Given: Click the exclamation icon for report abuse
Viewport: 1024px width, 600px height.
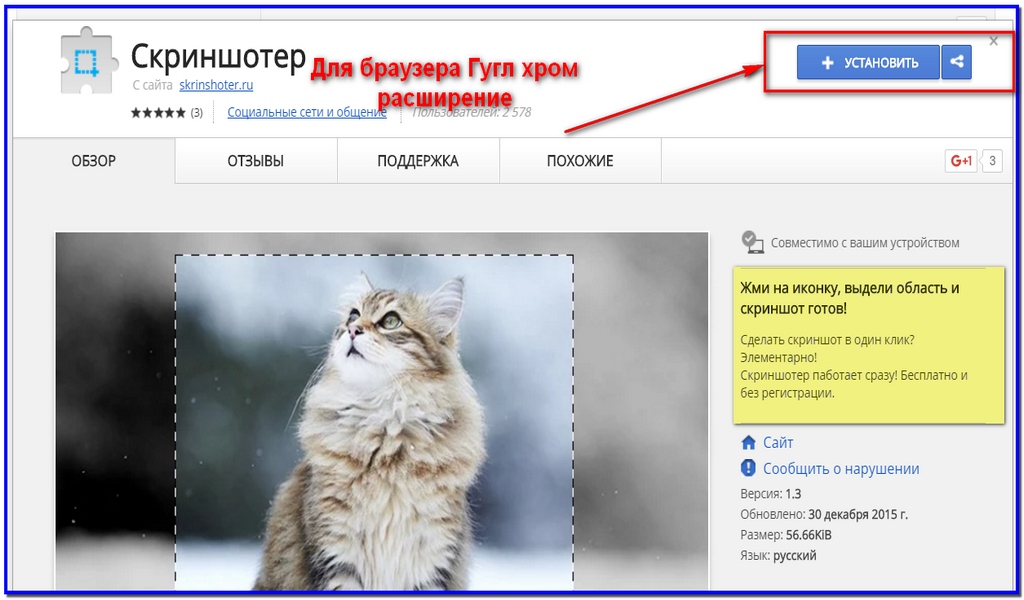Looking at the screenshot, I should point(748,468).
